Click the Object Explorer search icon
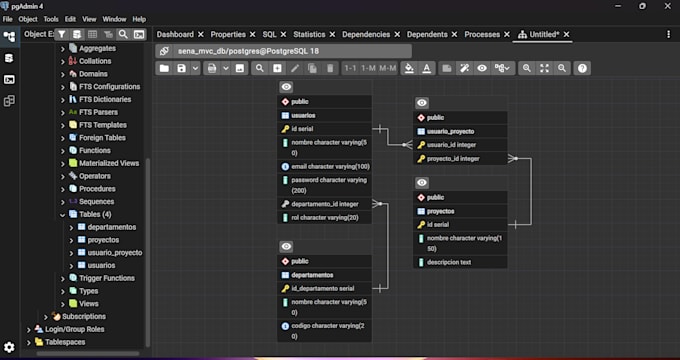The image size is (680, 360). pyautogui.click(x=123, y=34)
